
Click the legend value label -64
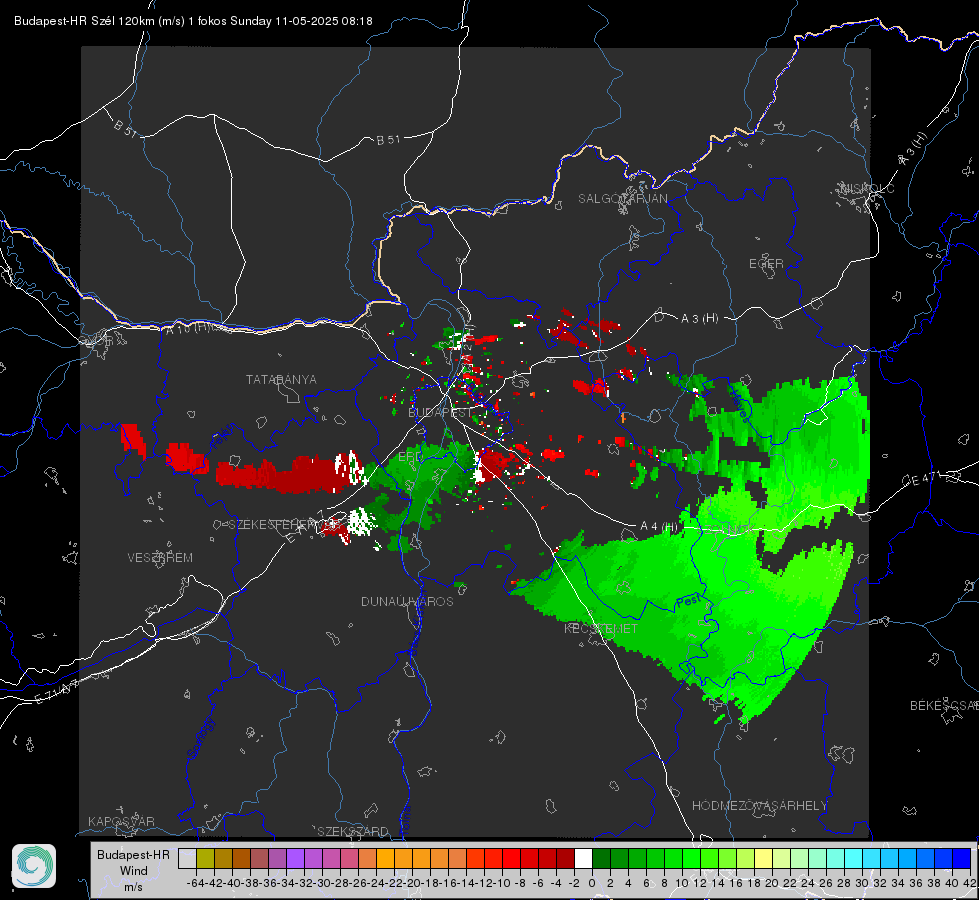pos(196,883)
